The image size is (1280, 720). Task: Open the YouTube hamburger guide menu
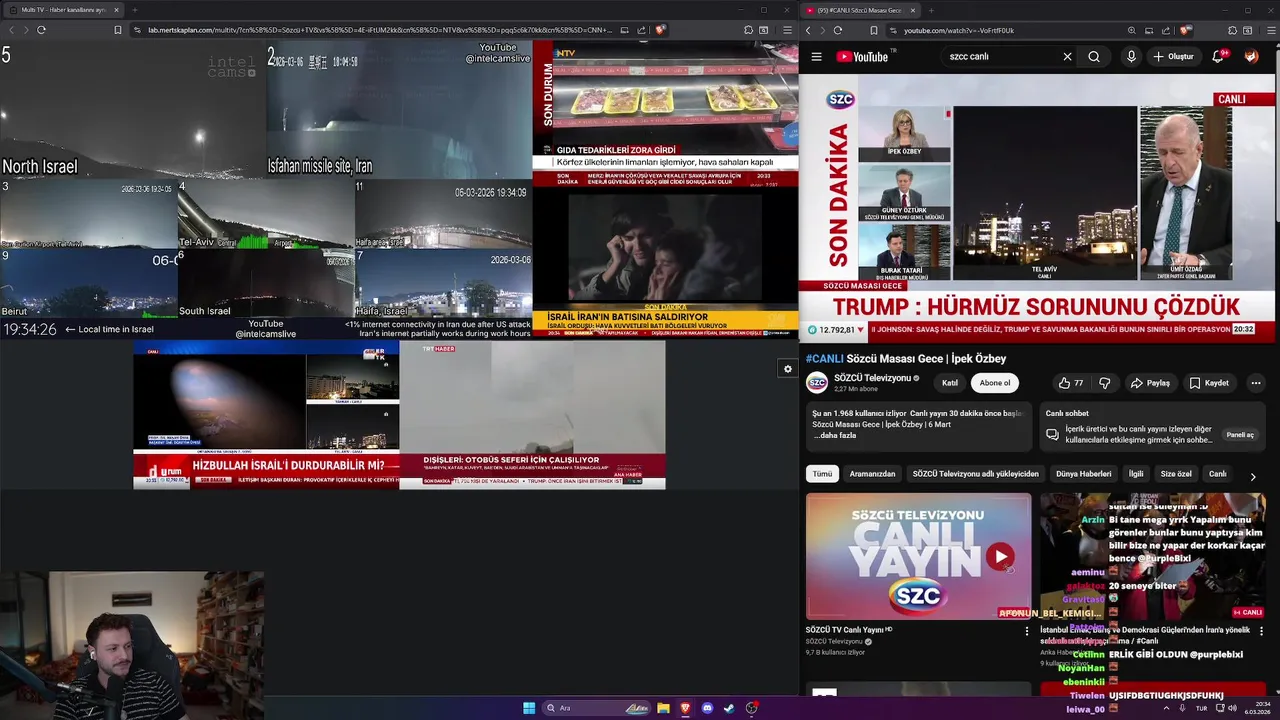(x=816, y=57)
